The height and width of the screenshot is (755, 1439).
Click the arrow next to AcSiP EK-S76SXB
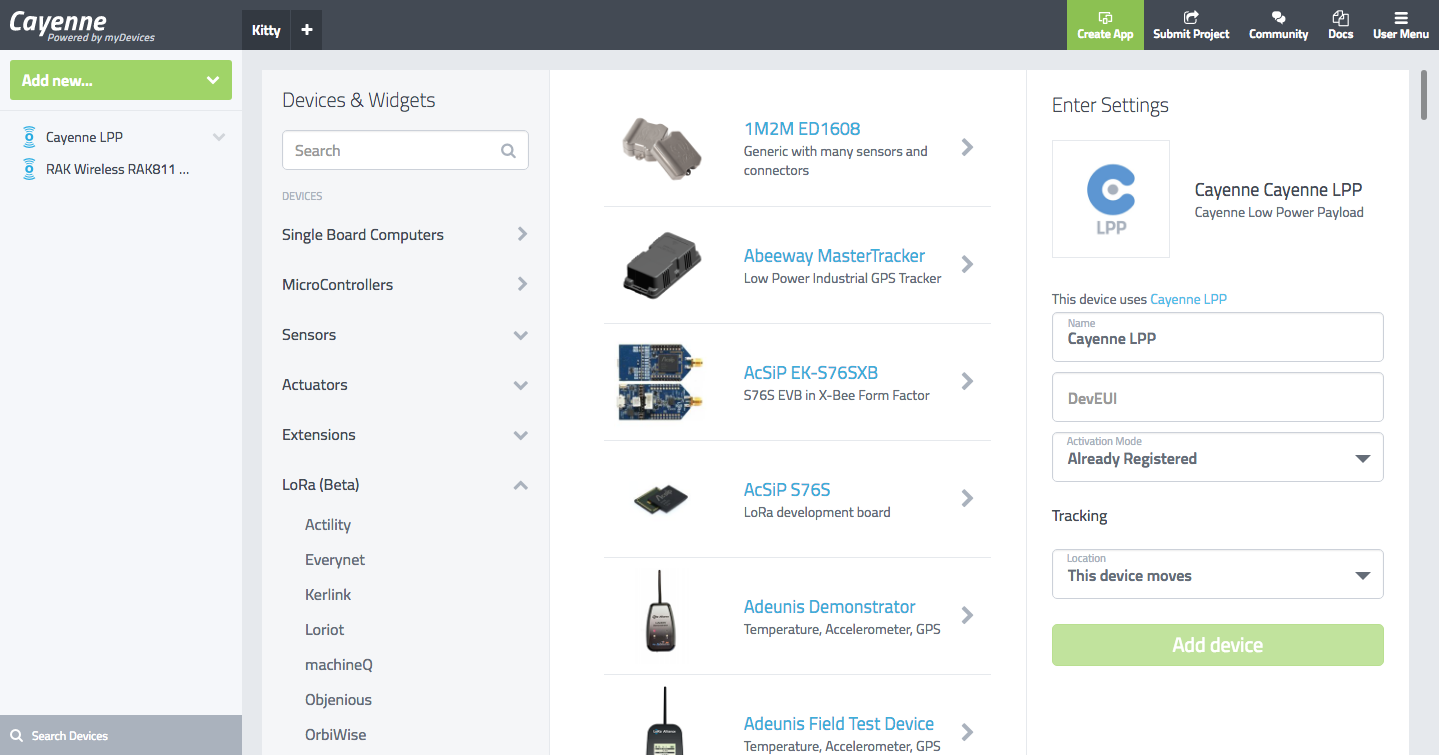pos(967,381)
